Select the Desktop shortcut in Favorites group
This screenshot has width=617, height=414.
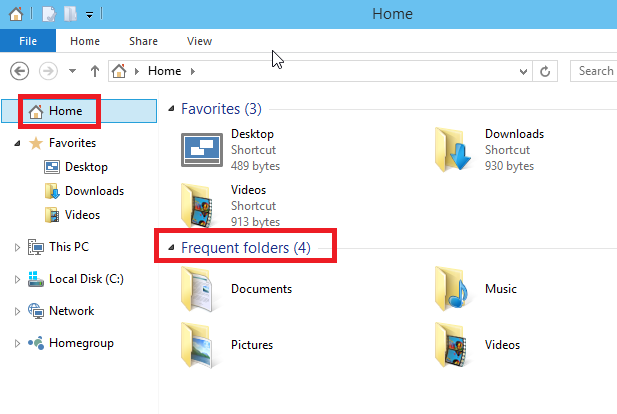[x=230, y=150]
